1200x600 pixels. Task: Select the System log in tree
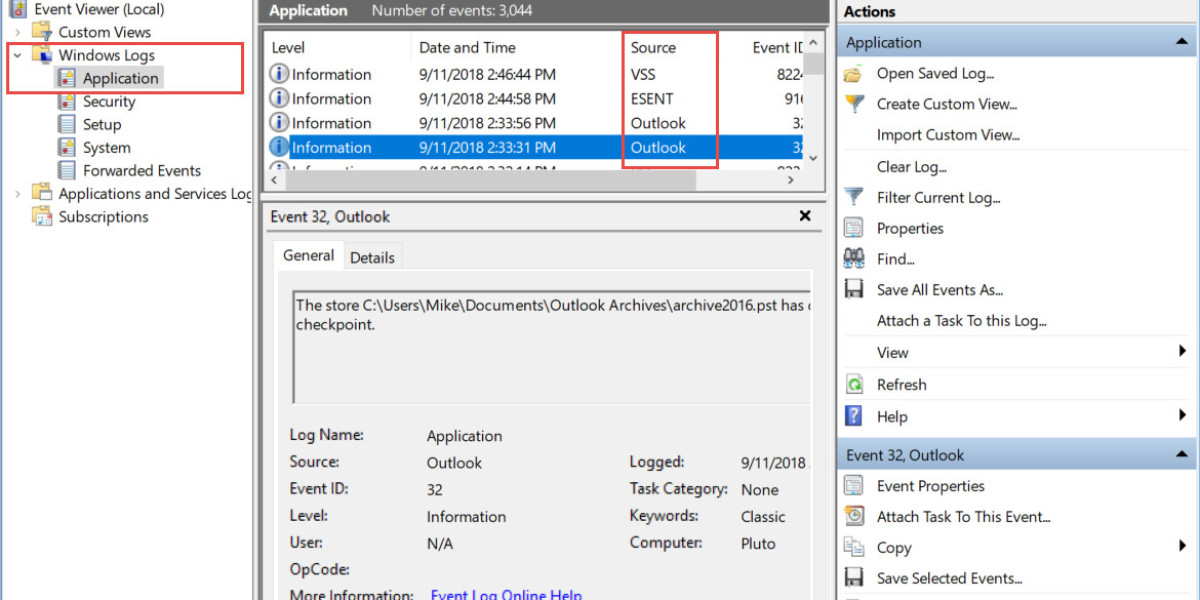tap(106, 148)
